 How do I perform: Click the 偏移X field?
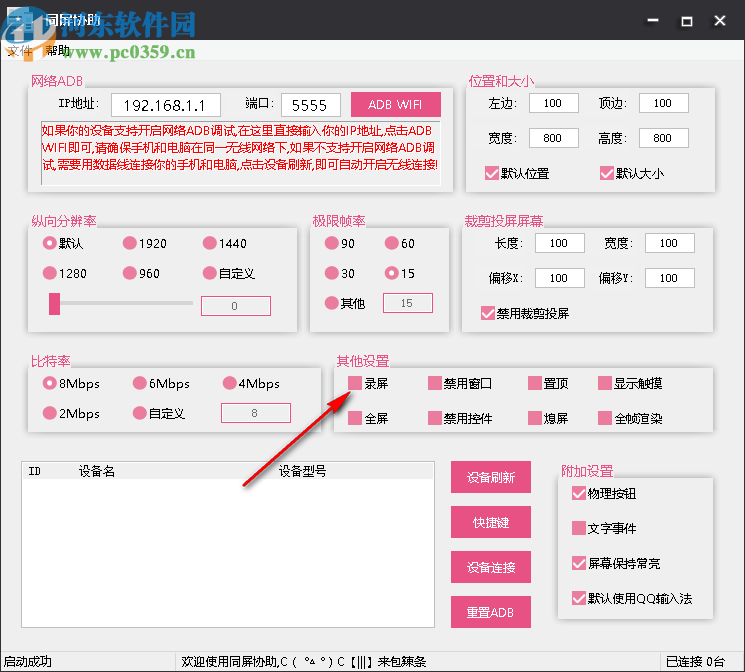560,278
